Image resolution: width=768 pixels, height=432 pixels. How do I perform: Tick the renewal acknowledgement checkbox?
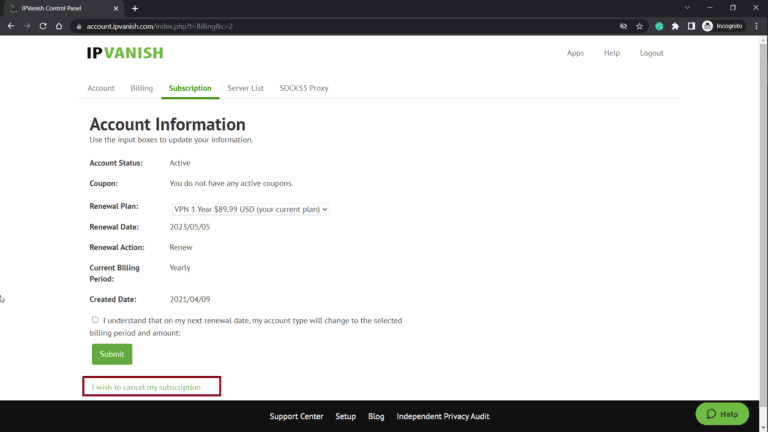tap(95, 320)
